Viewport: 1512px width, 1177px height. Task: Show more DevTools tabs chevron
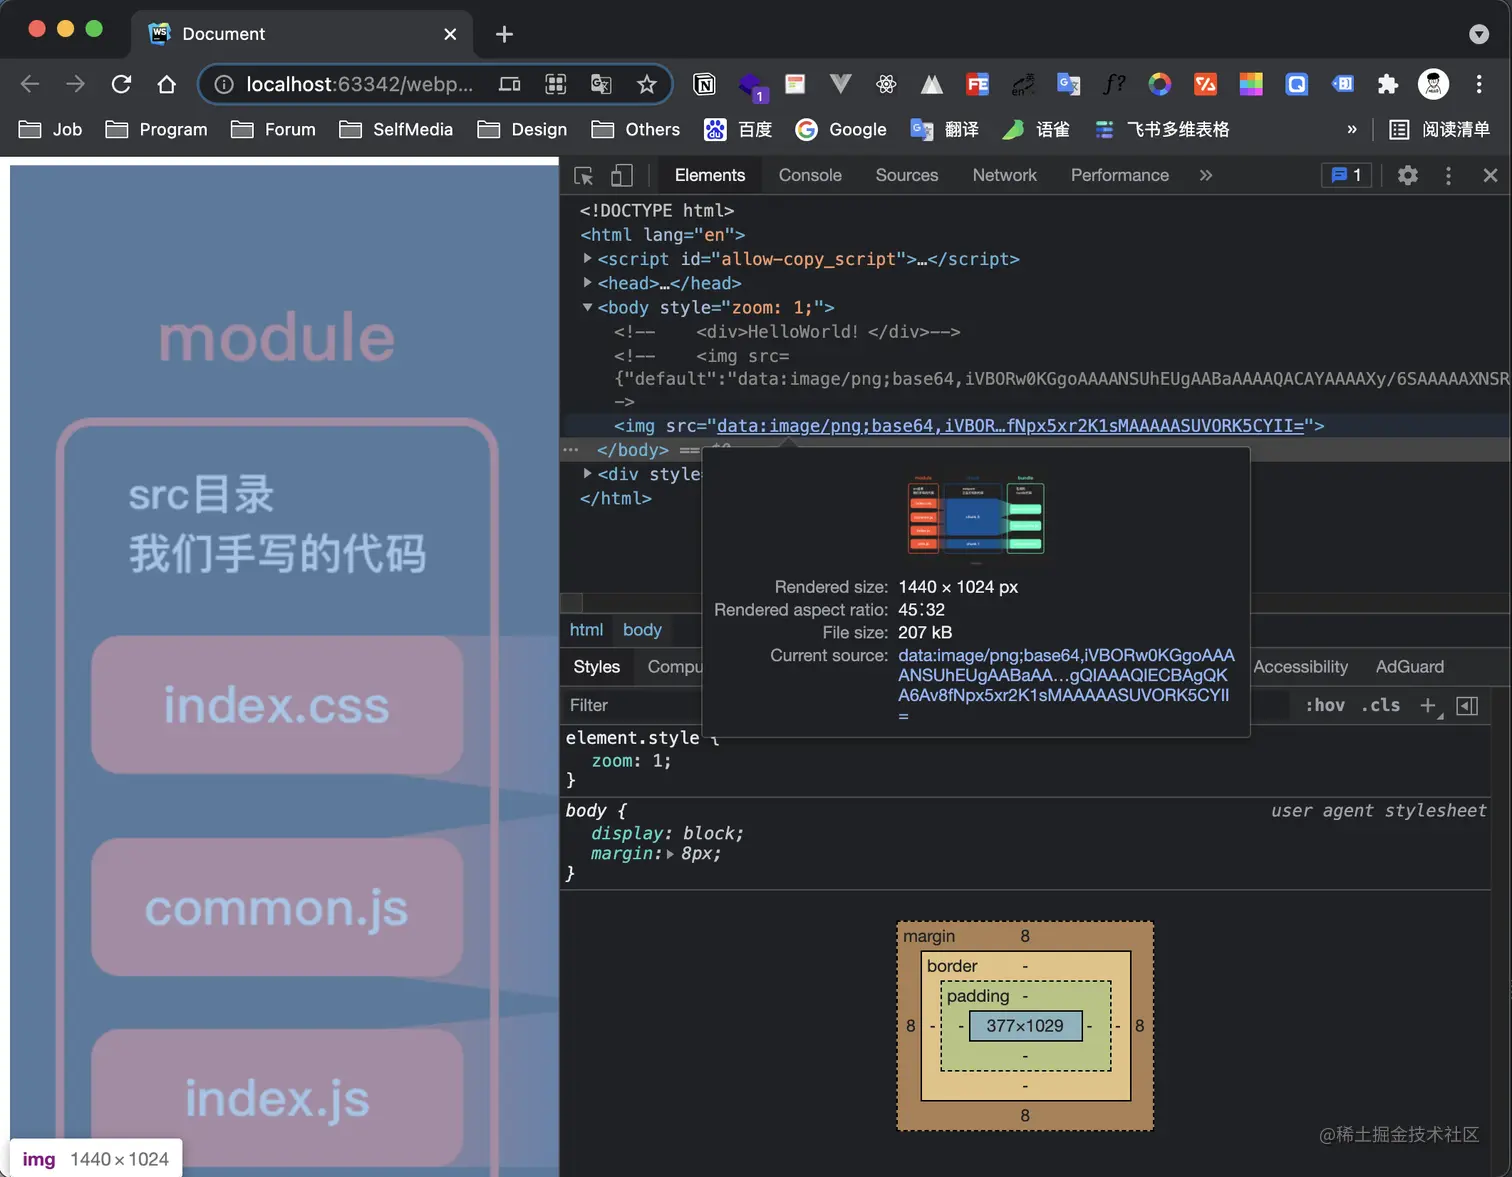pyautogui.click(x=1206, y=175)
